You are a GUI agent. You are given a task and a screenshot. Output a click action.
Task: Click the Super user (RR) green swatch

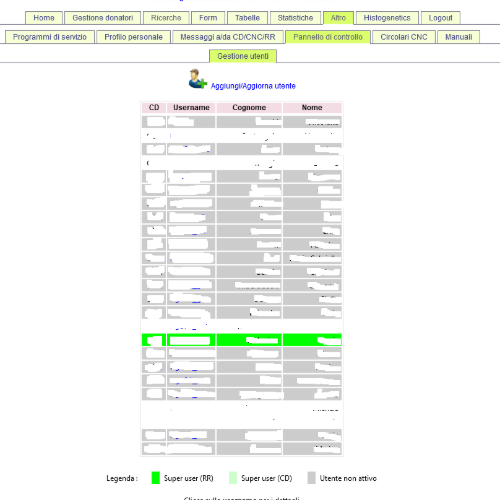pos(156,478)
